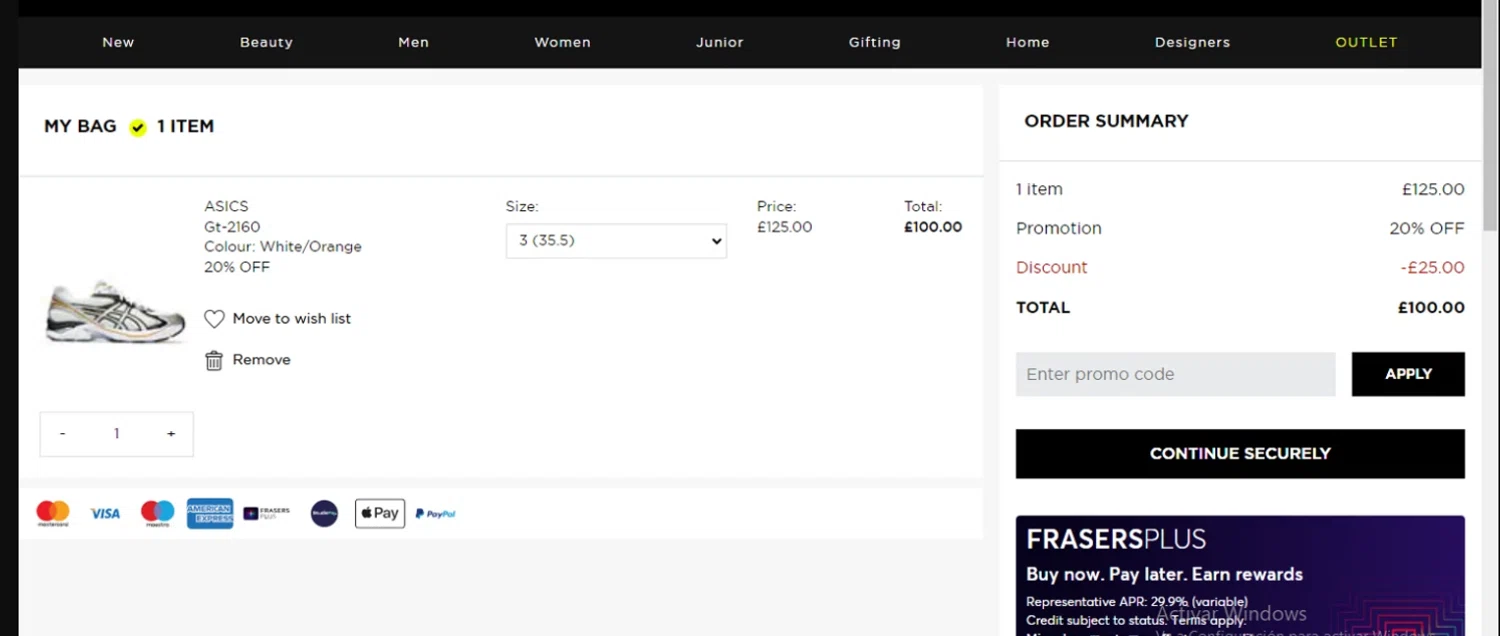
Task: Click the bold £100.00 under Total in bag
Action: (x=933, y=227)
